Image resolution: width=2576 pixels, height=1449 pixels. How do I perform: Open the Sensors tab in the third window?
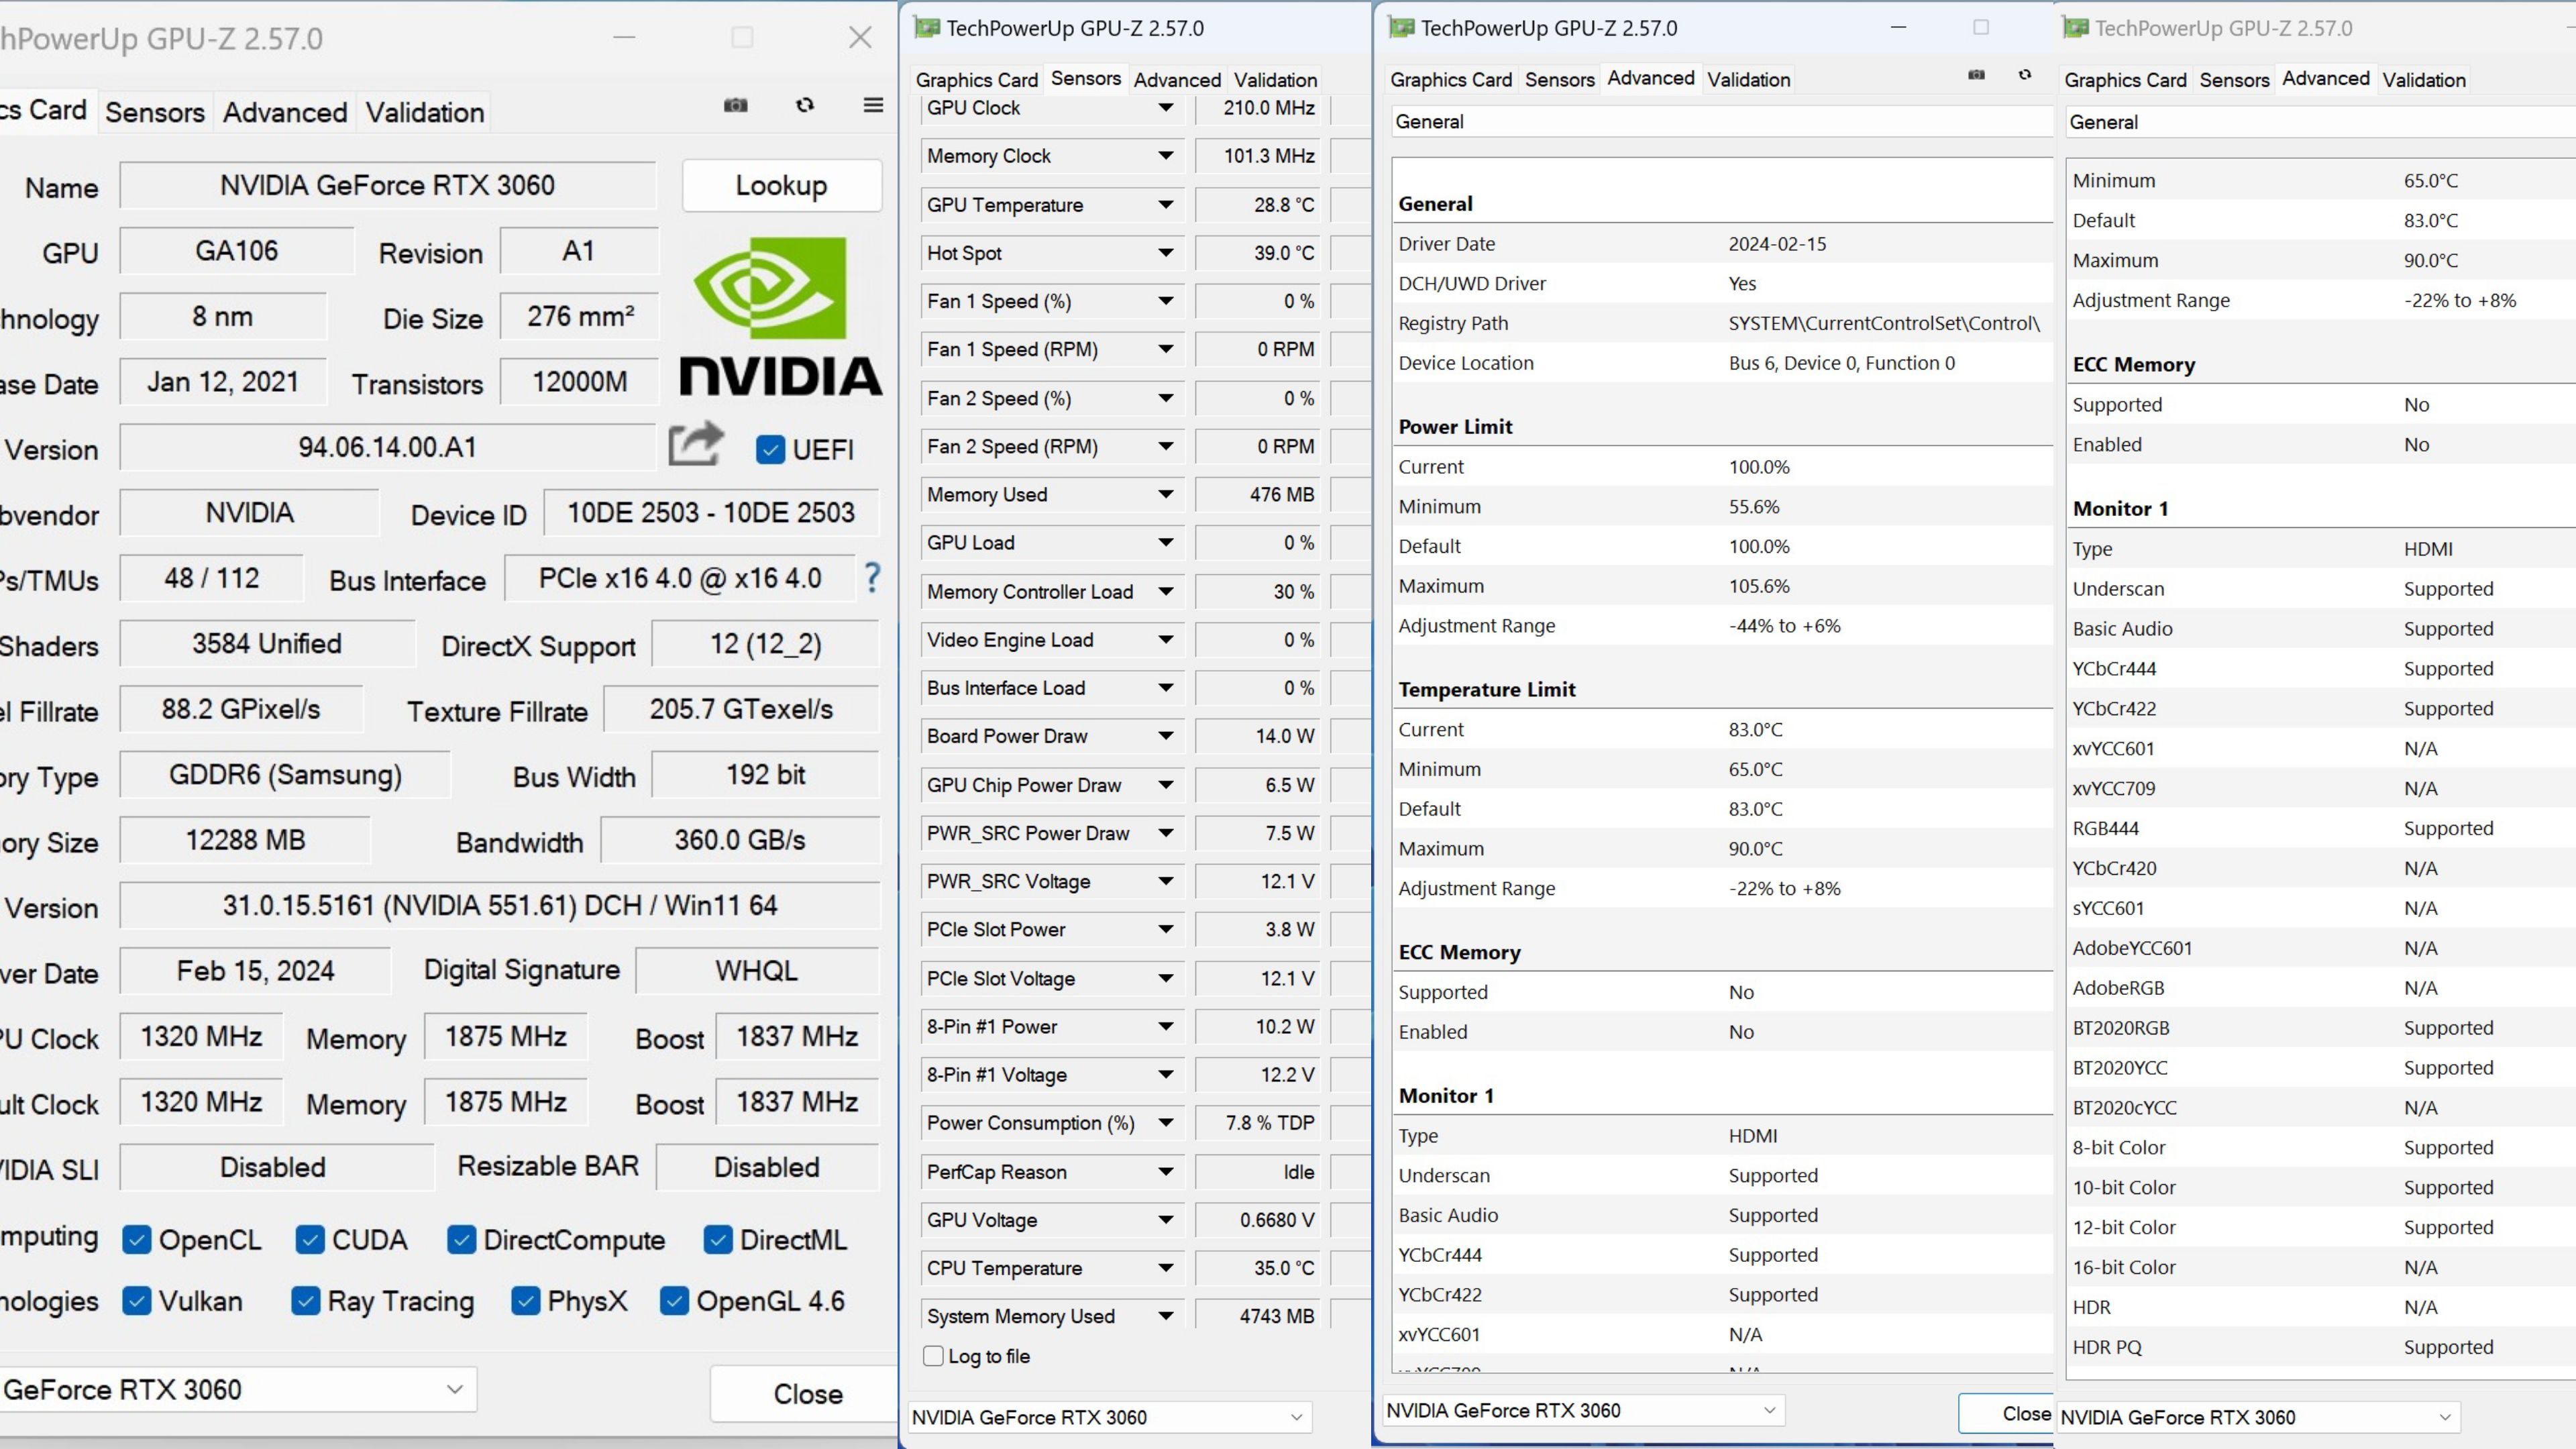tap(1560, 79)
